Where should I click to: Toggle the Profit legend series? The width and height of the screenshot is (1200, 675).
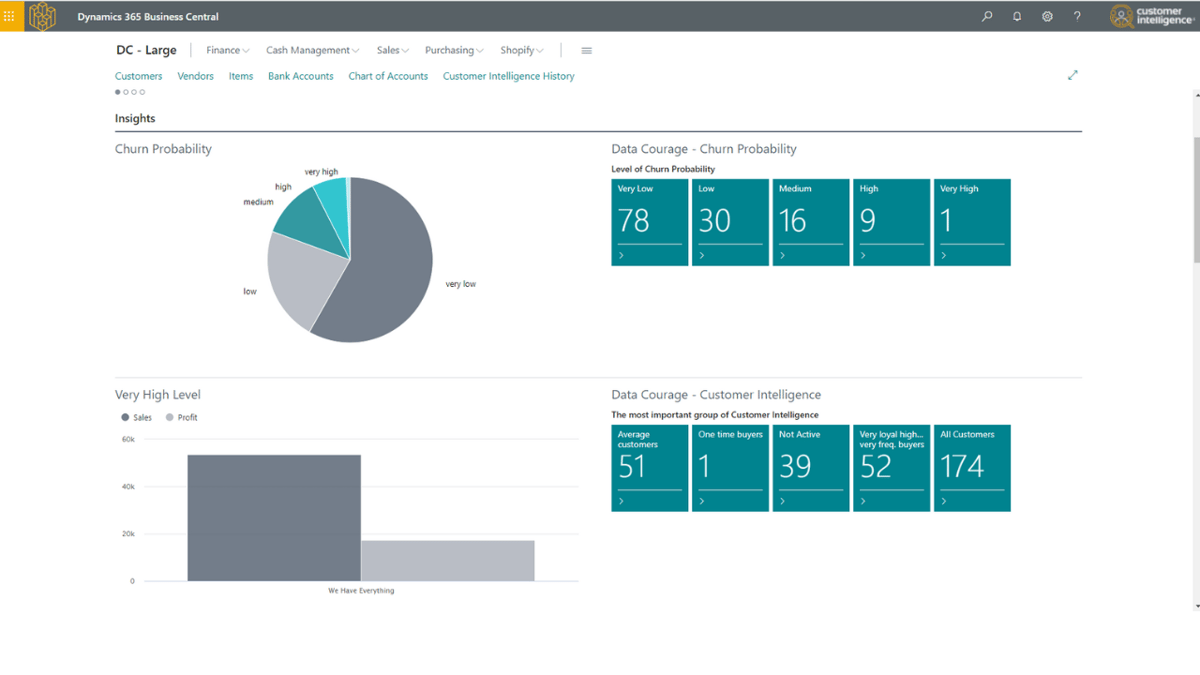(181, 417)
